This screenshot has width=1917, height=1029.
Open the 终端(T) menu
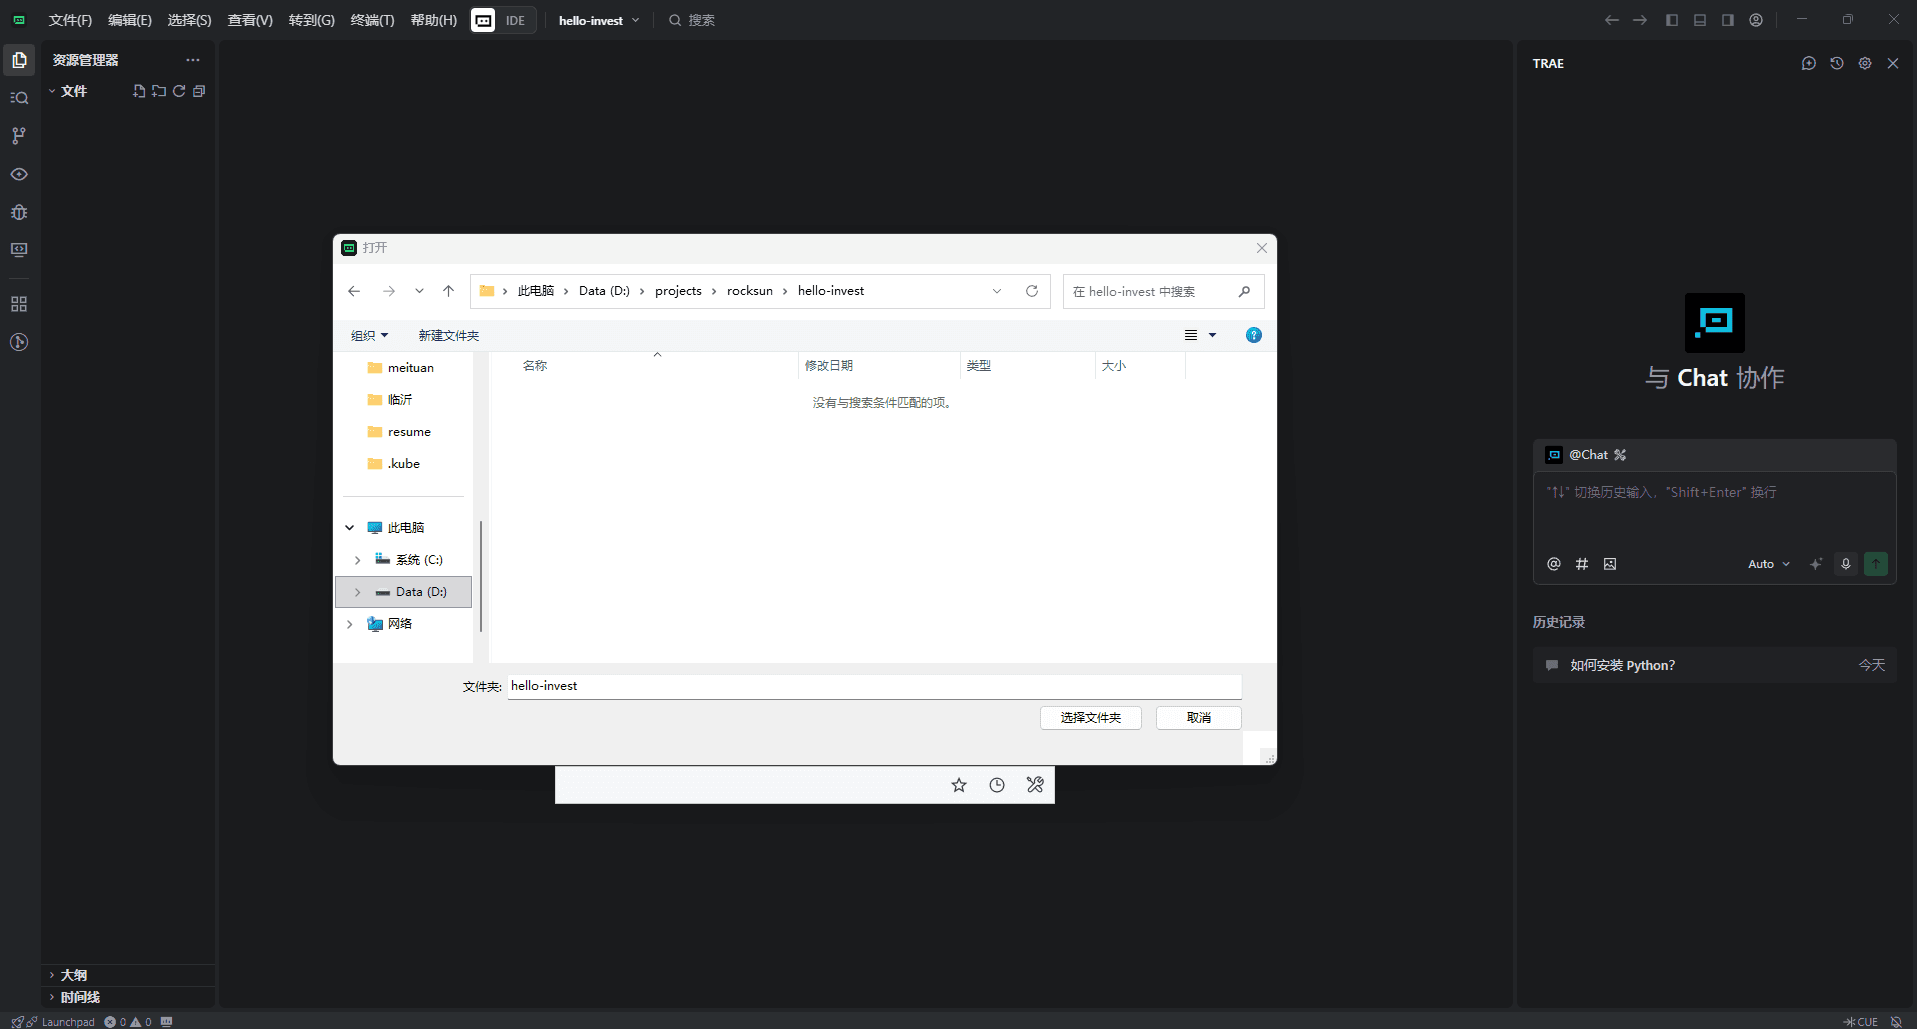coord(372,20)
